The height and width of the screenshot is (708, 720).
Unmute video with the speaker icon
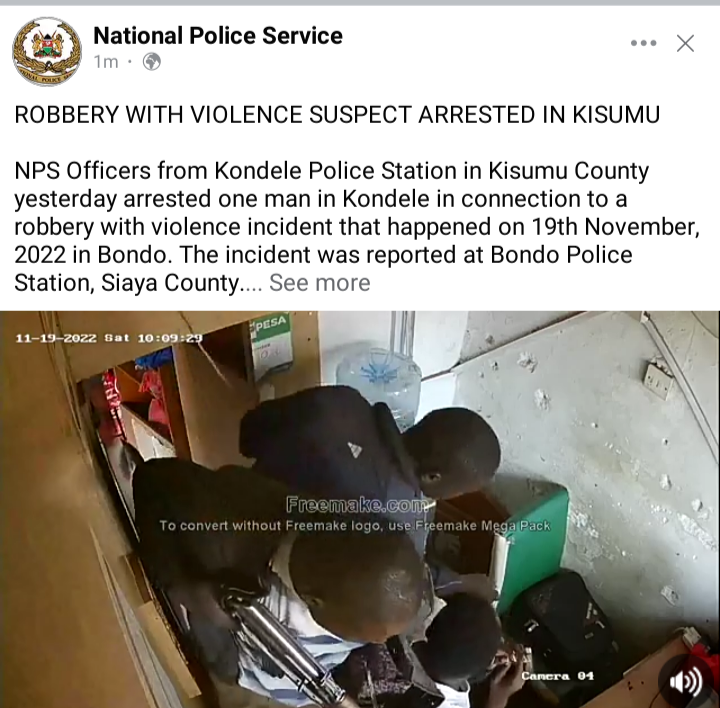click(x=686, y=682)
